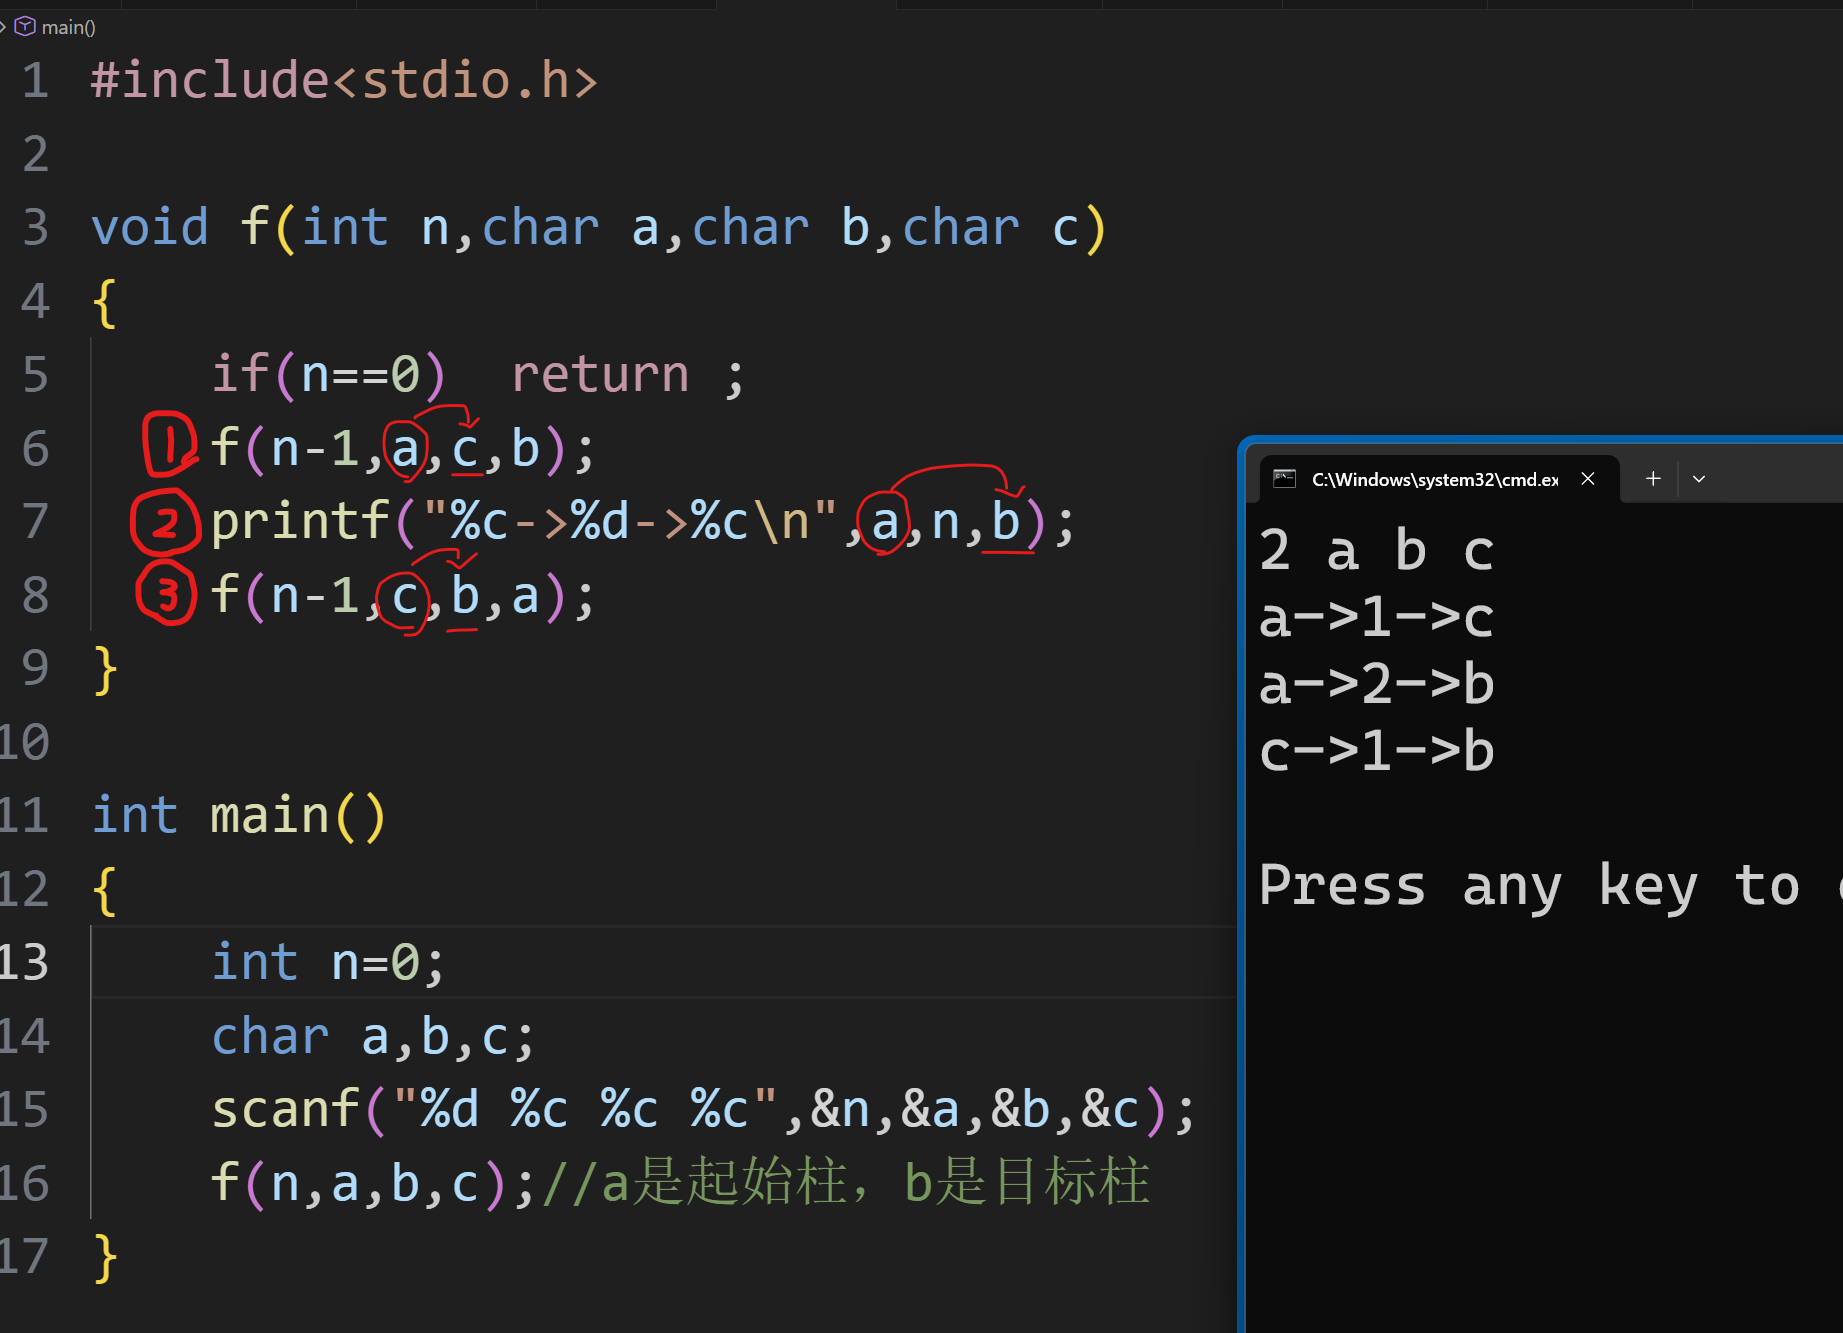Click 'int n=0;' on line 13

[328, 963]
